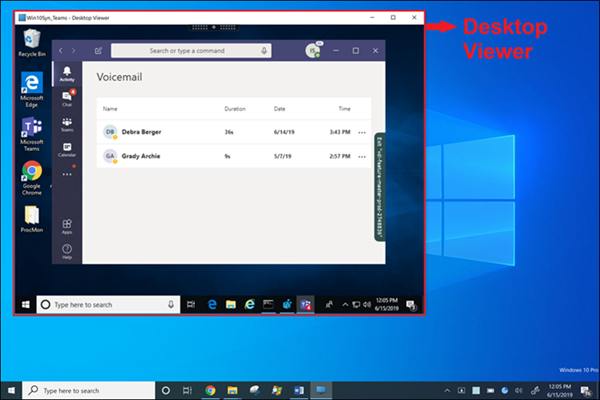The height and width of the screenshot is (400, 600).
Task: Go back using Teams back arrow
Action: [x=61, y=50]
